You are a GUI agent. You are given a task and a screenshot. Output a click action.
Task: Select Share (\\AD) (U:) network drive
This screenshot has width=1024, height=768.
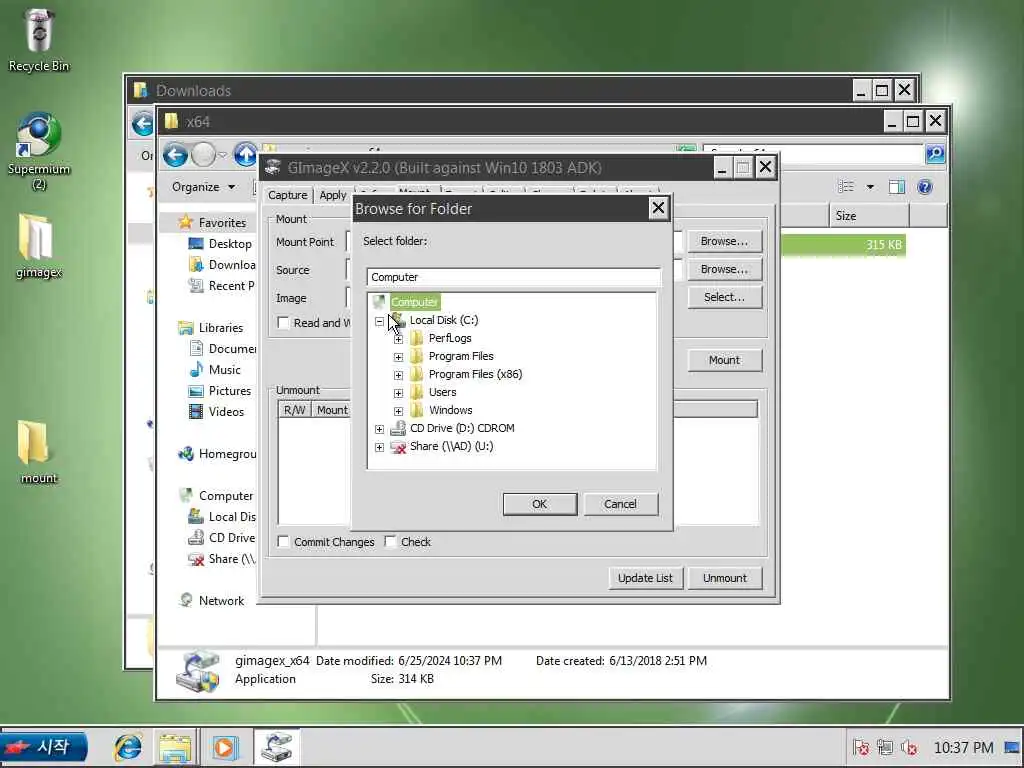451,447
